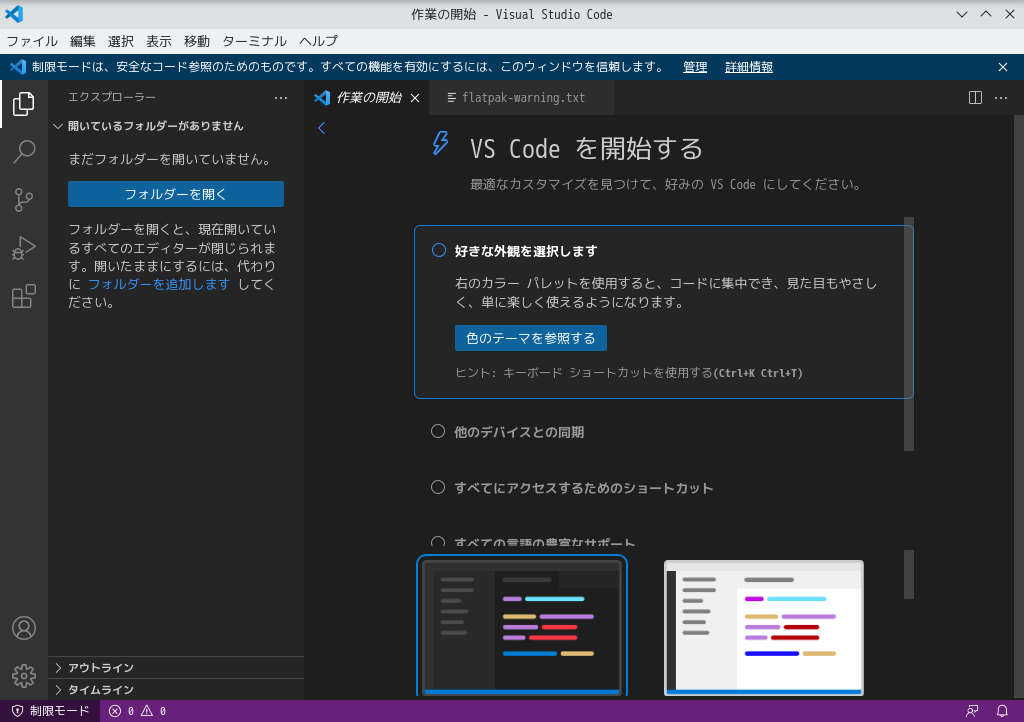Image resolution: width=1024 pixels, height=722 pixels.
Task: Open the ターミナル menu
Action: (x=254, y=41)
